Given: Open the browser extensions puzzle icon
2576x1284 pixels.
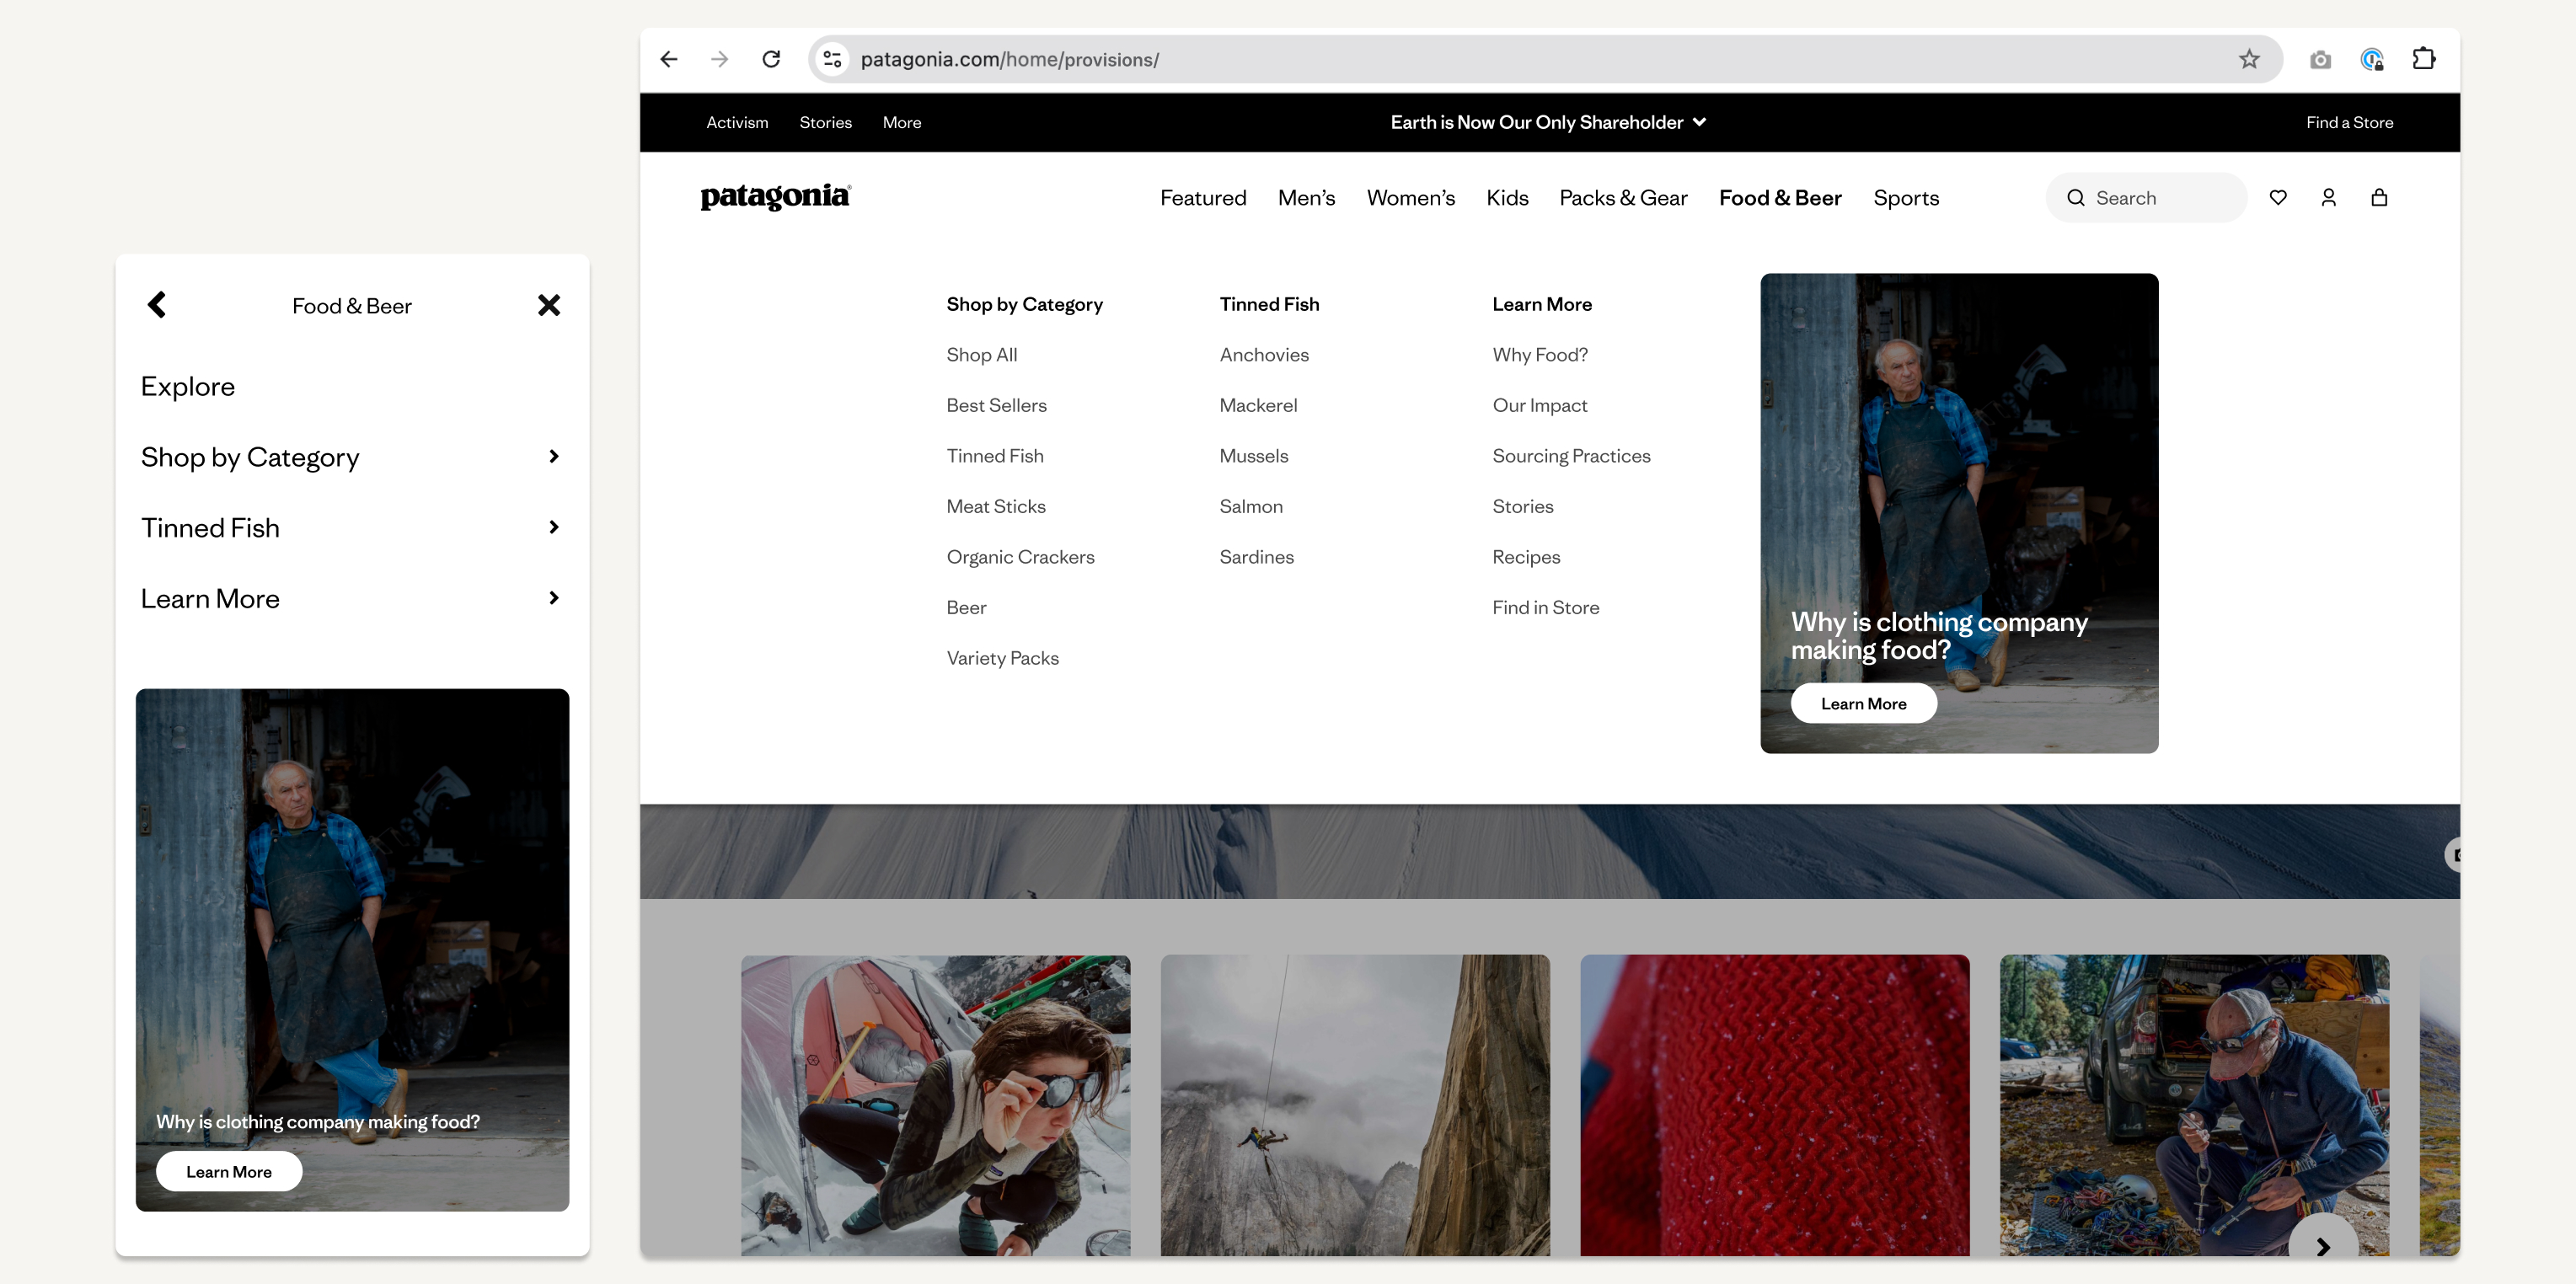Looking at the screenshot, I should (2423, 59).
